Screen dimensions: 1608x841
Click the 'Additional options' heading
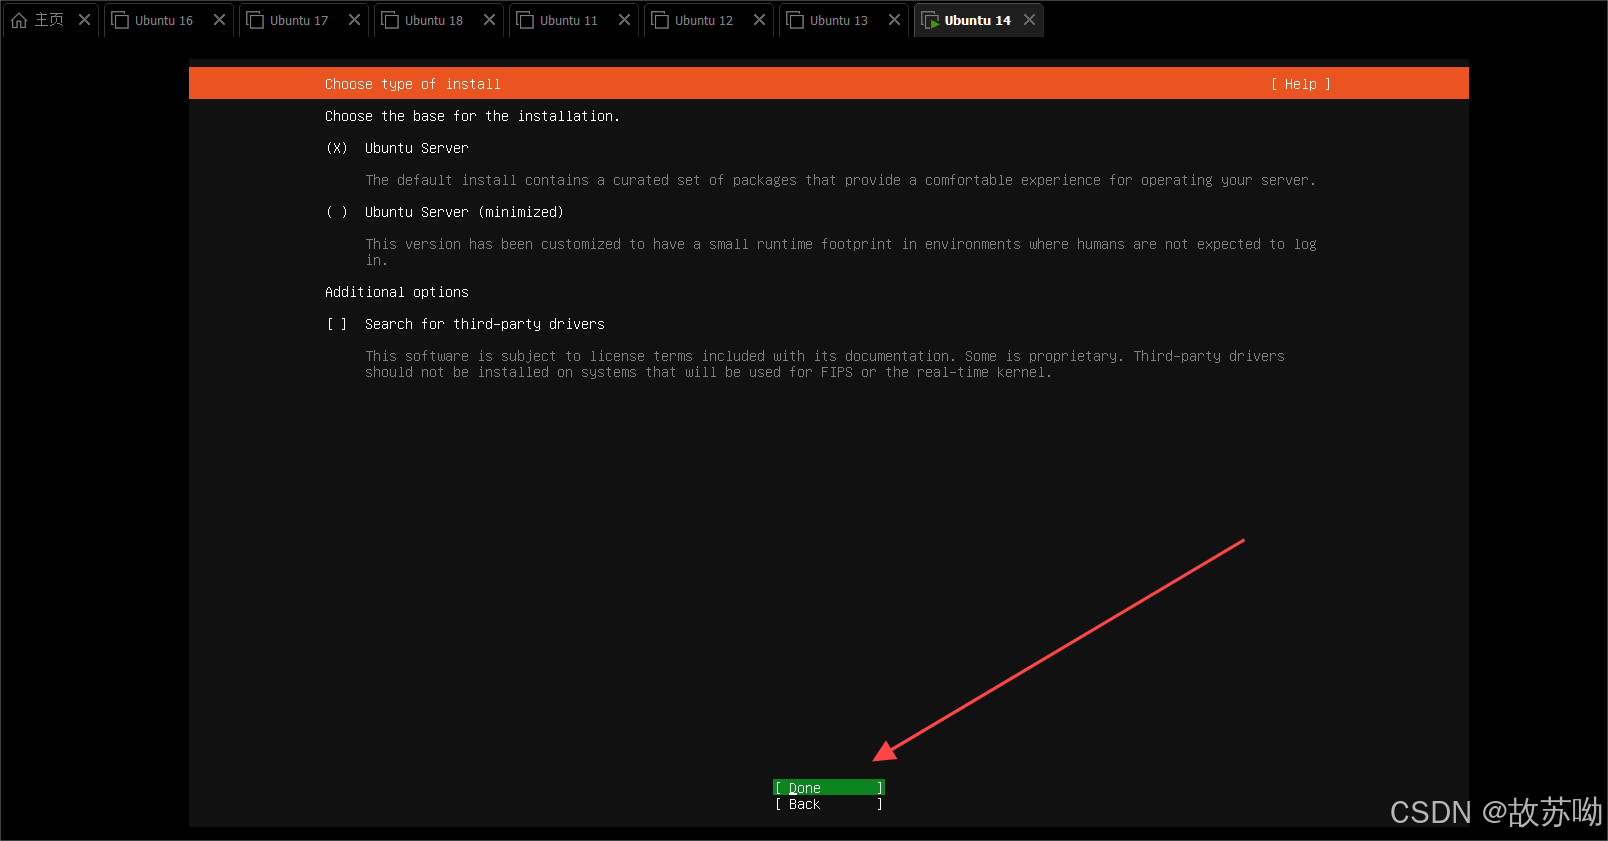point(397,292)
